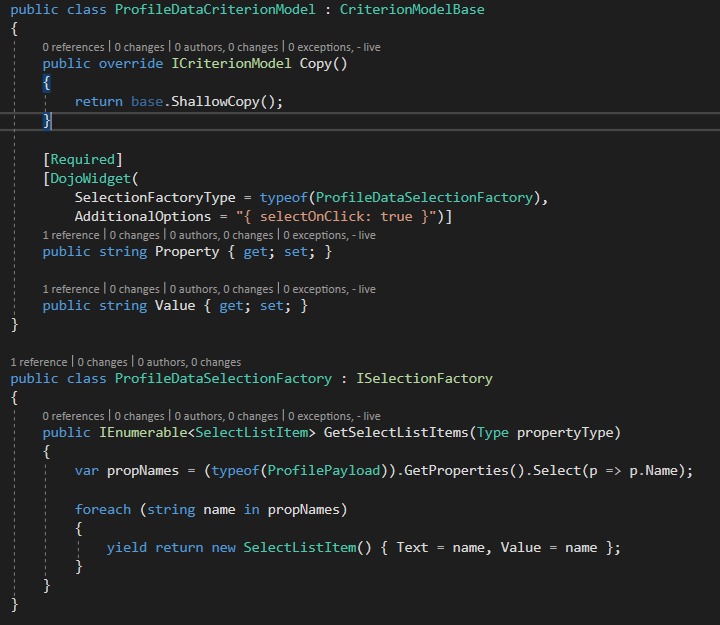Click ProfileDataSelectionFactory inside typeof
Viewport: 720px width, 625px height.
click(424, 197)
